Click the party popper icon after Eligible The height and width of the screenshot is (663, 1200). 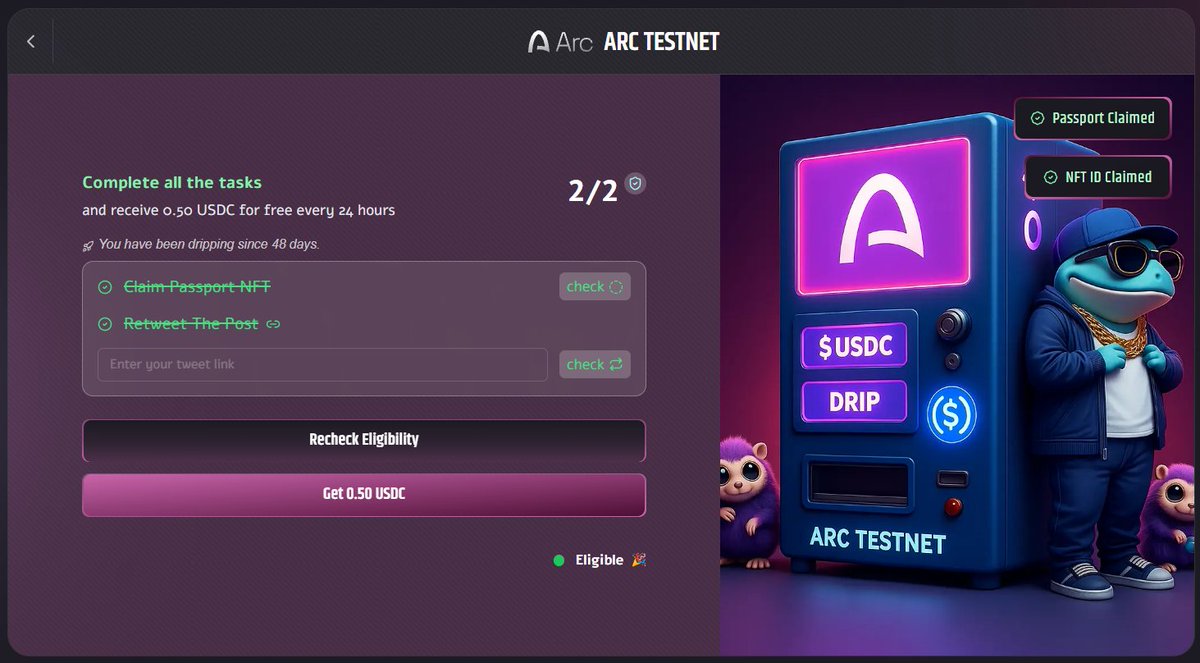[639, 561]
